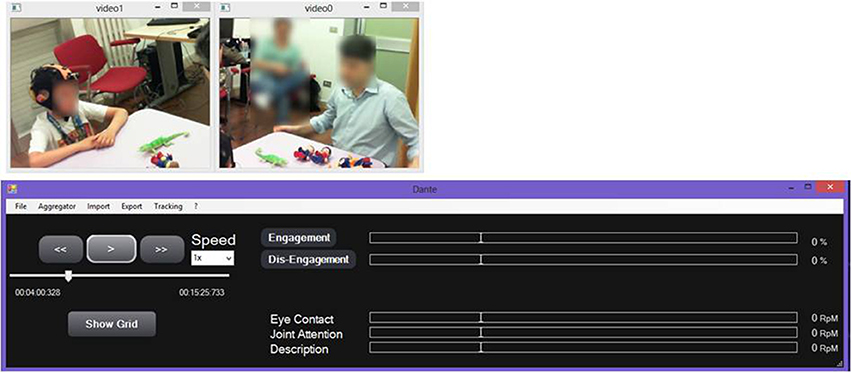Open the Aggregator menu

point(57,206)
